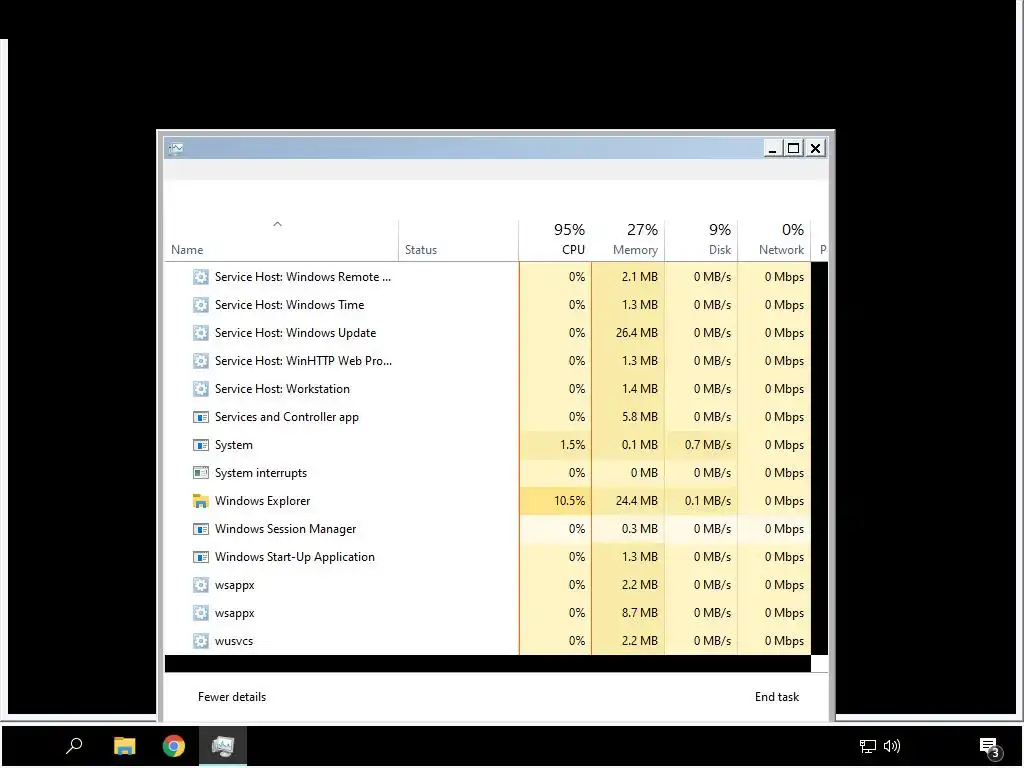1024x768 pixels.
Task: Launch Google Chrome from the taskbar
Action: (174, 746)
